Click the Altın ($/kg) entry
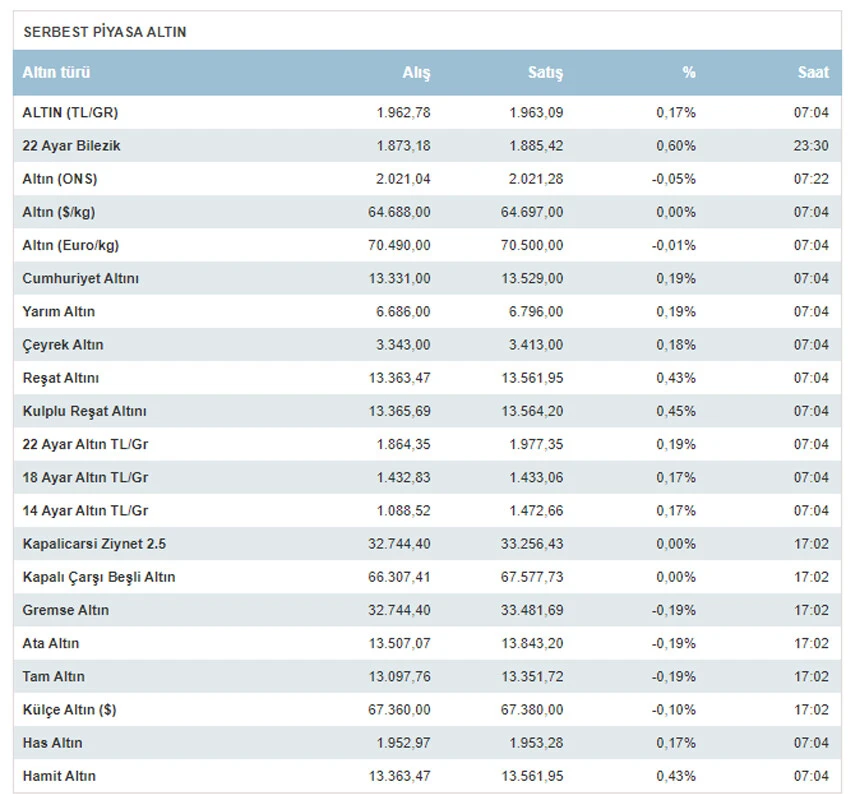 coord(59,212)
